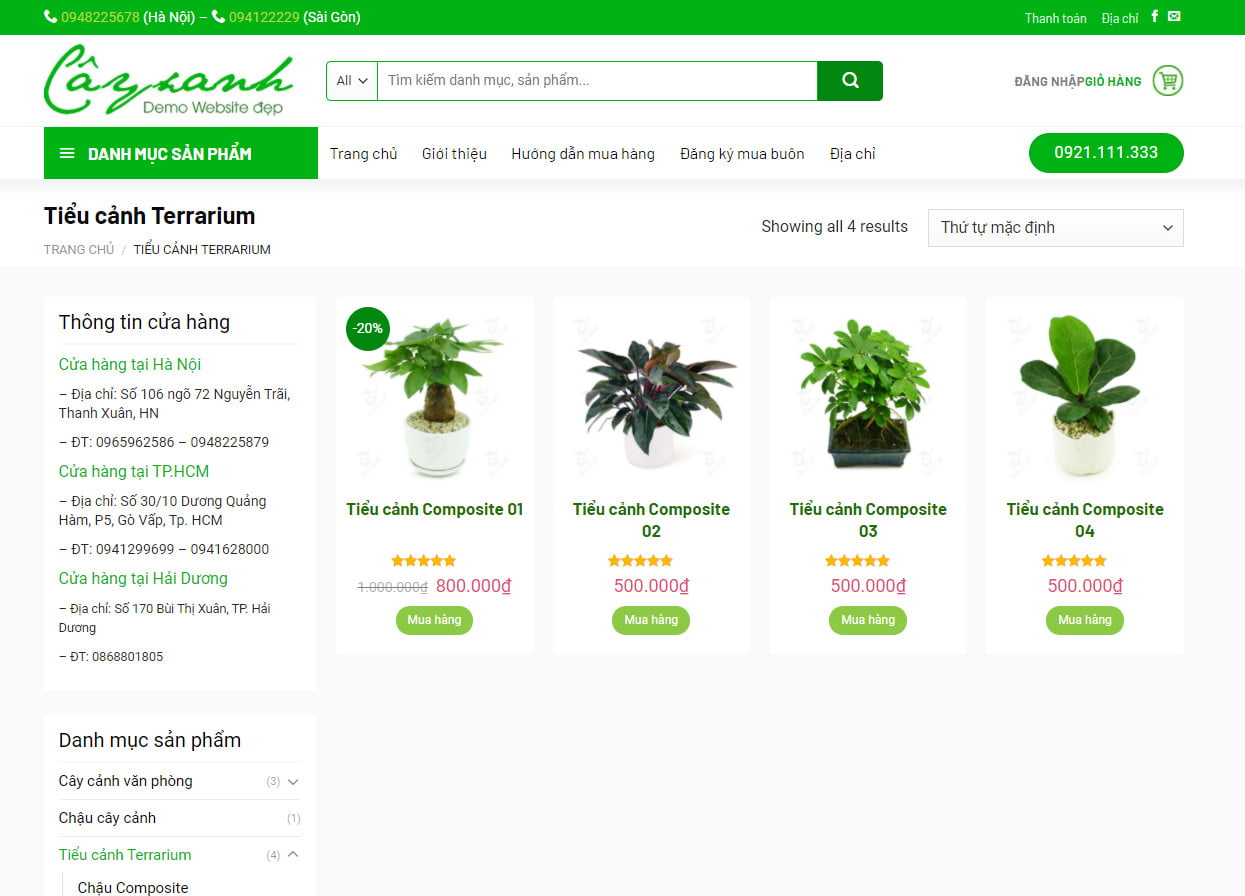Collapse the Tiểu cảnh Terrarium category
This screenshot has width=1245, height=896.
293,855
